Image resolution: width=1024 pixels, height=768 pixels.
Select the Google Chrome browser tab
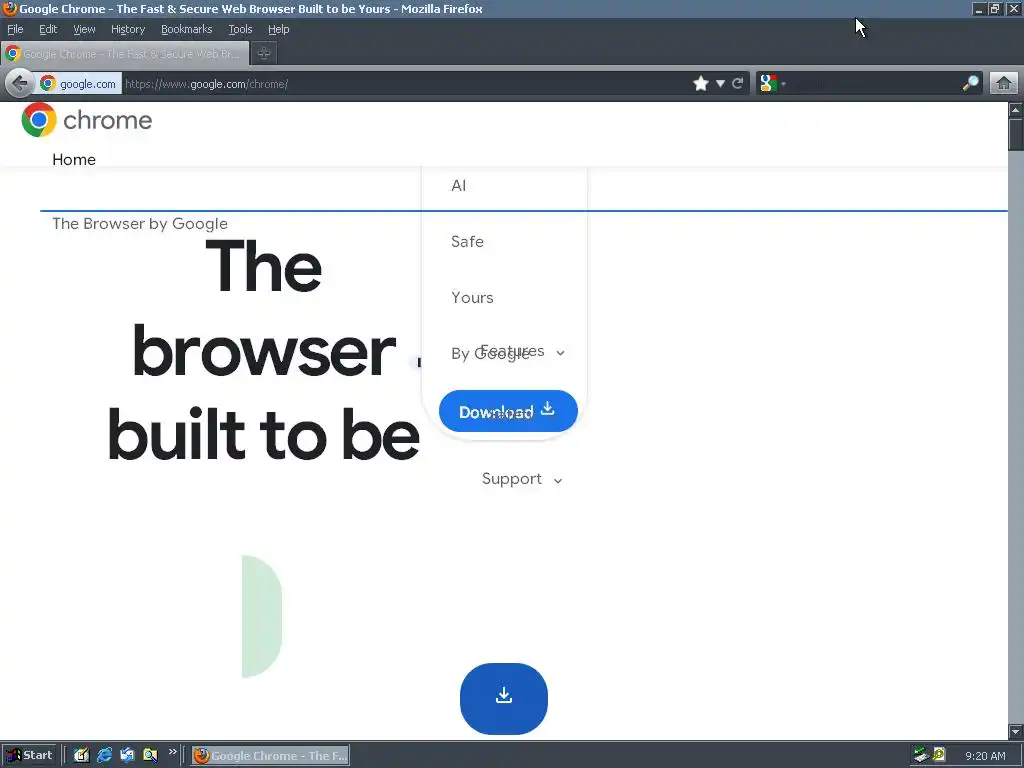[x=125, y=54]
